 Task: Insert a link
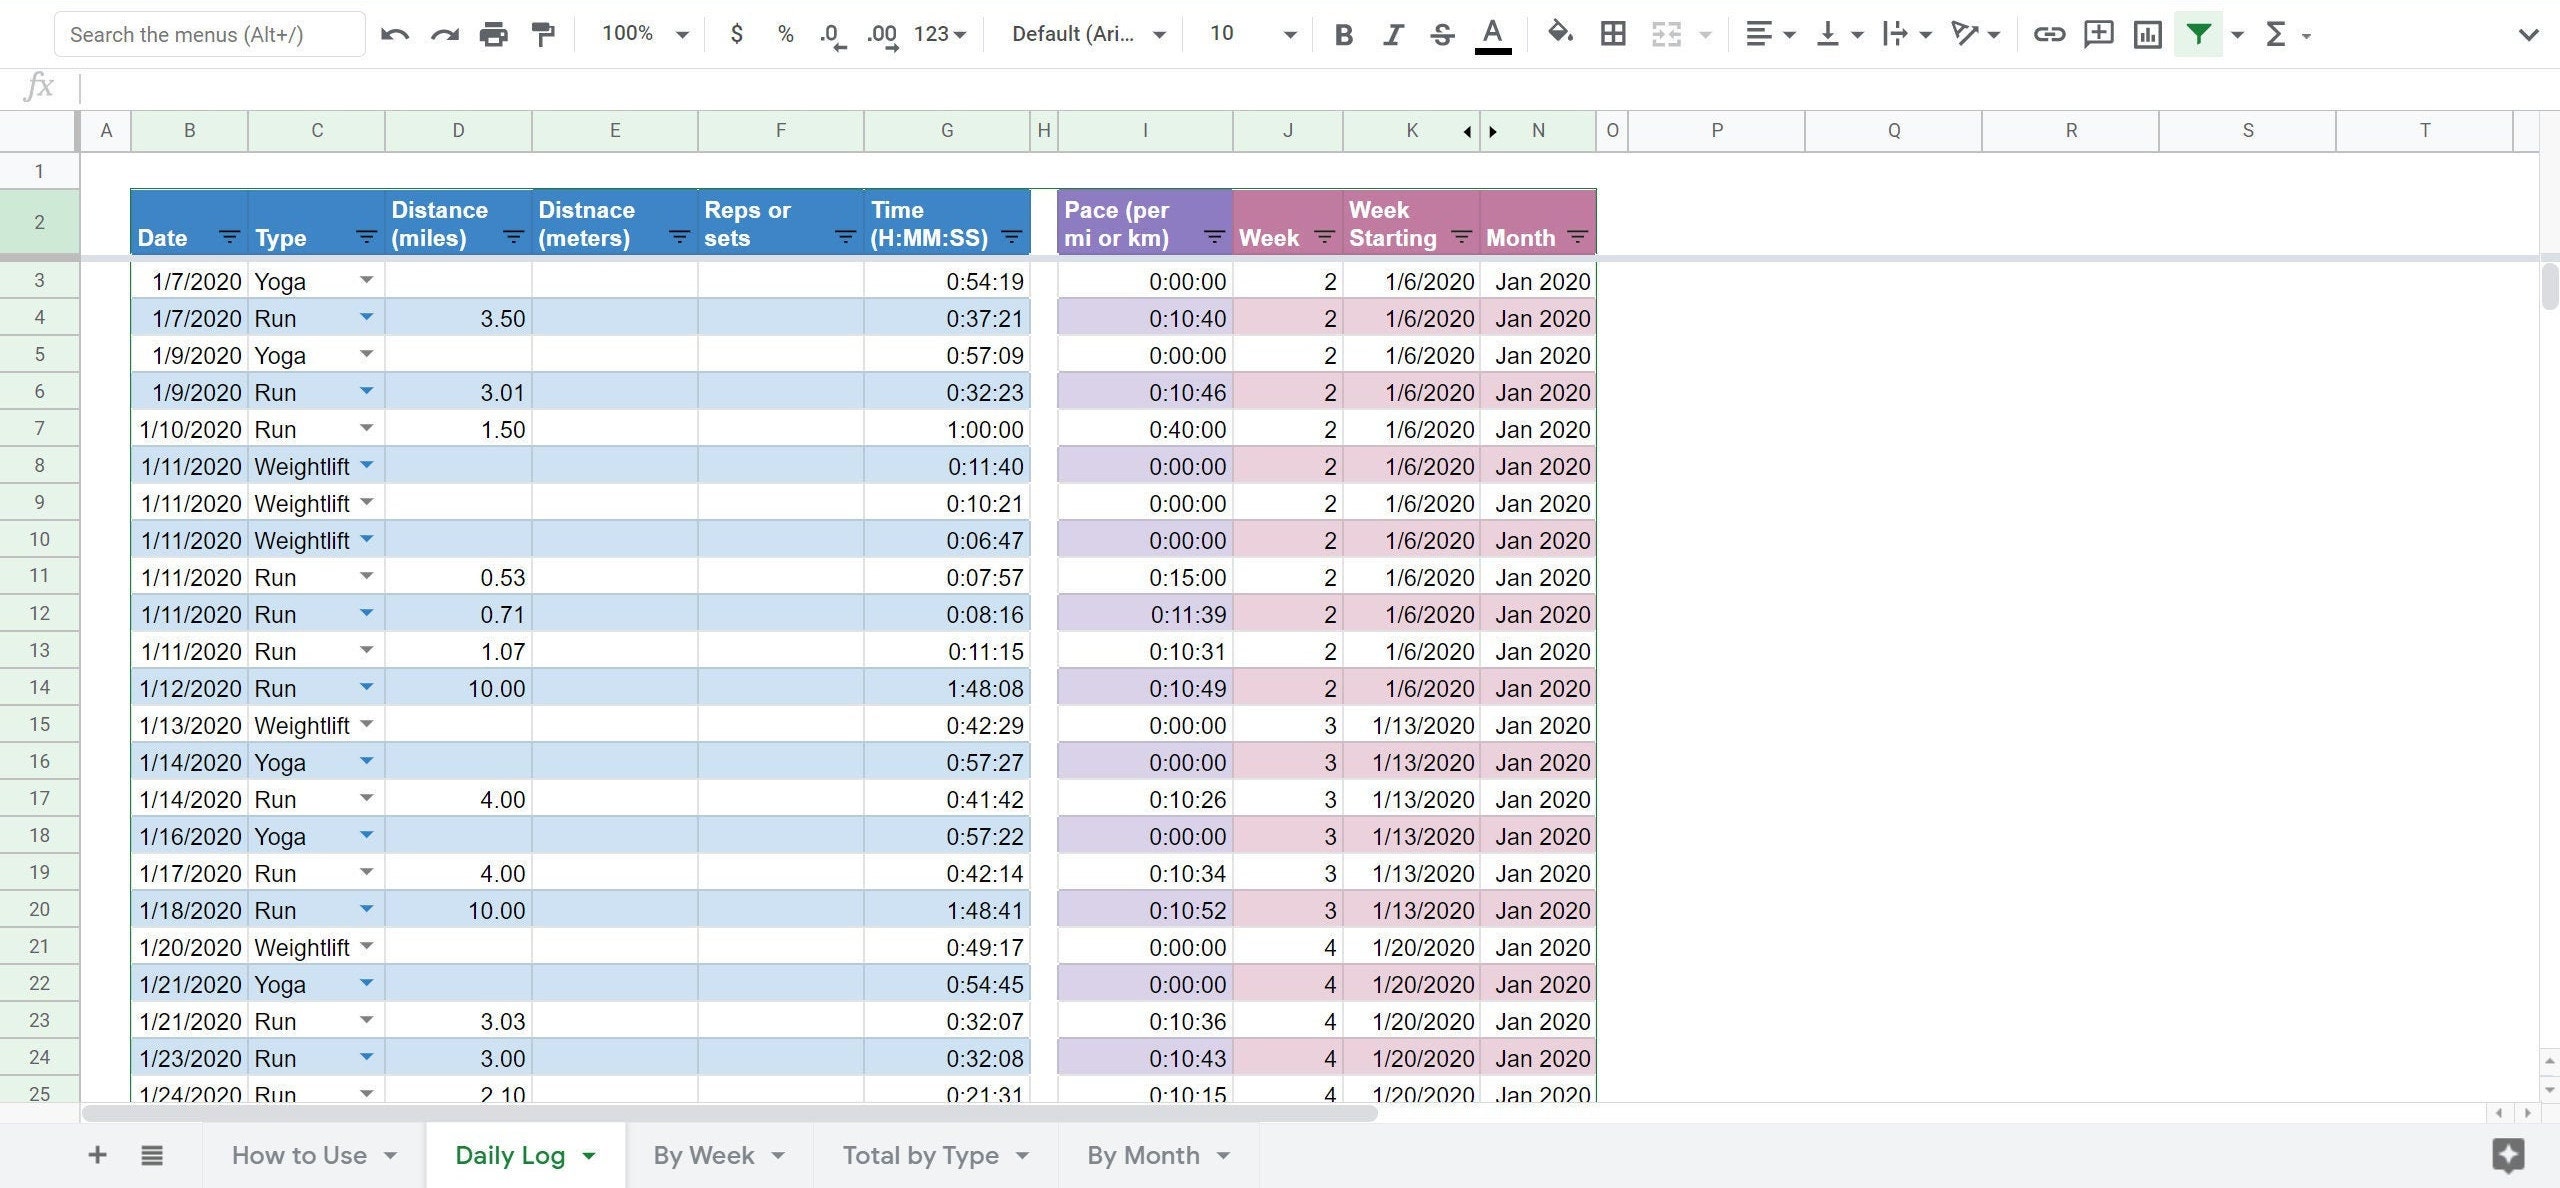2049,33
